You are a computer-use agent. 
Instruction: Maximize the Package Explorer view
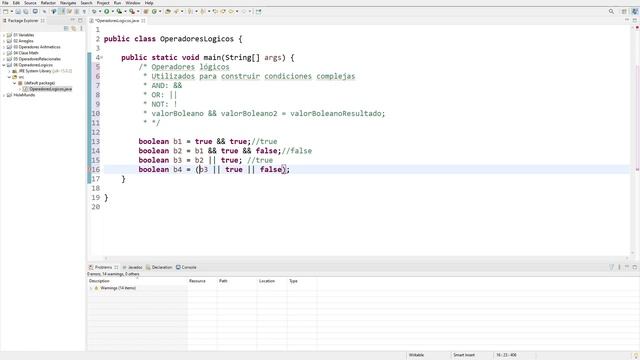pos(80,20)
